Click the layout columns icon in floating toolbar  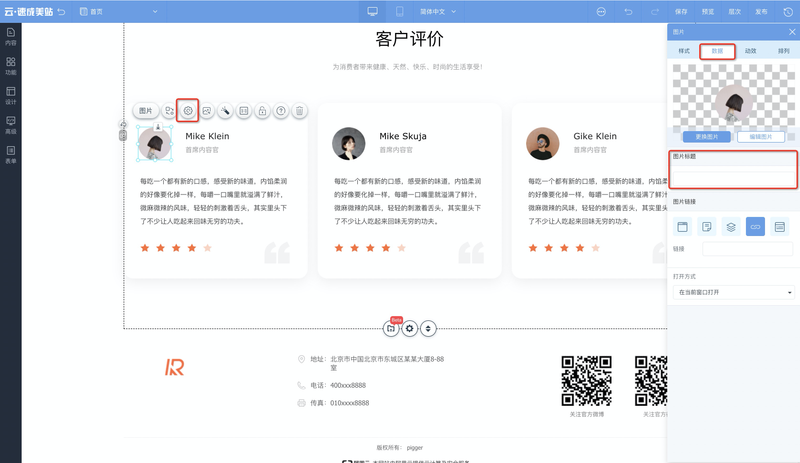coord(244,111)
